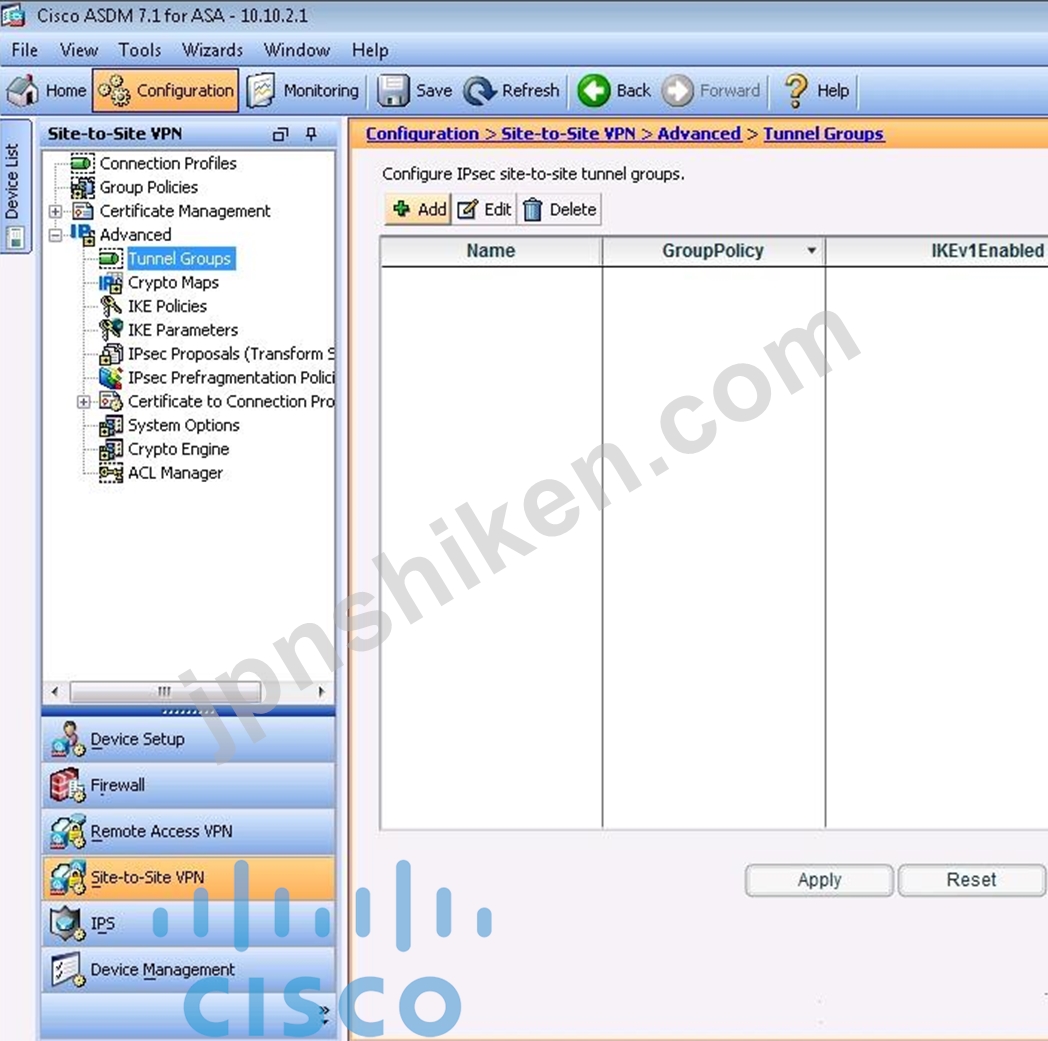Image resolution: width=1048 pixels, height=1041 pixels.
Task: Go to the Home view
Action: (47, 90)
